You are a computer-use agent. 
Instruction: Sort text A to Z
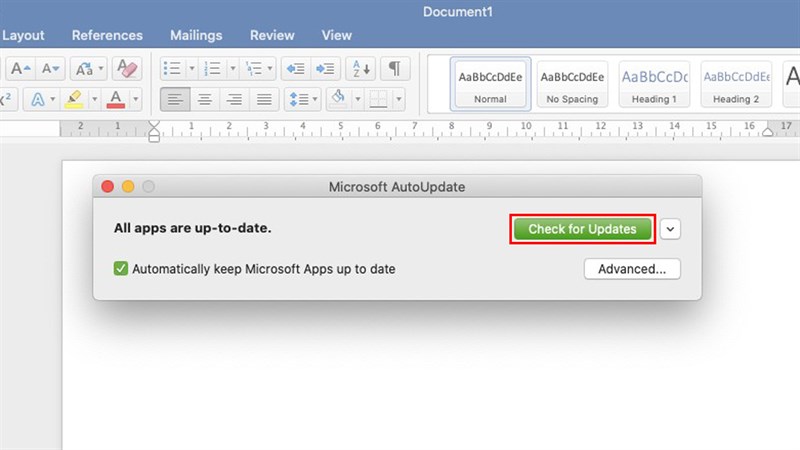[361, 68]
